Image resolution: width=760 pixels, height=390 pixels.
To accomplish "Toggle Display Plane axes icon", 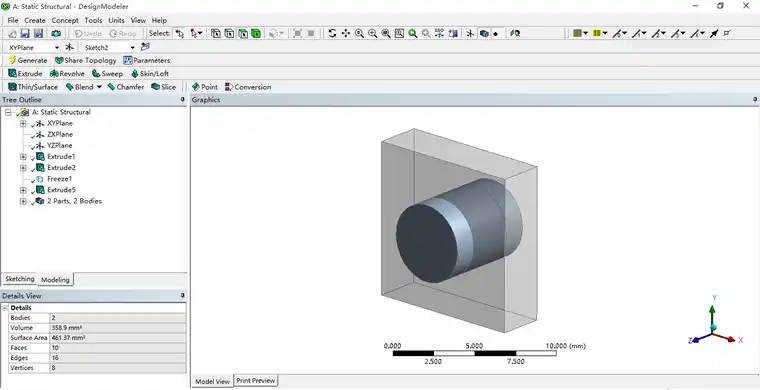I will (x=470, y=33).
